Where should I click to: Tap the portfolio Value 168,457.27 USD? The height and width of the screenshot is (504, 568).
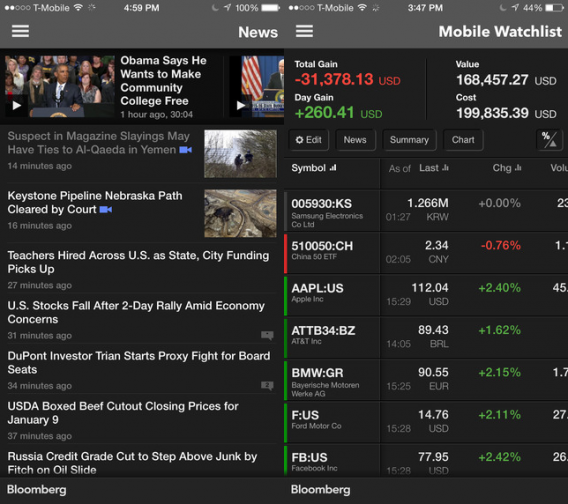(x=506, y=80)
